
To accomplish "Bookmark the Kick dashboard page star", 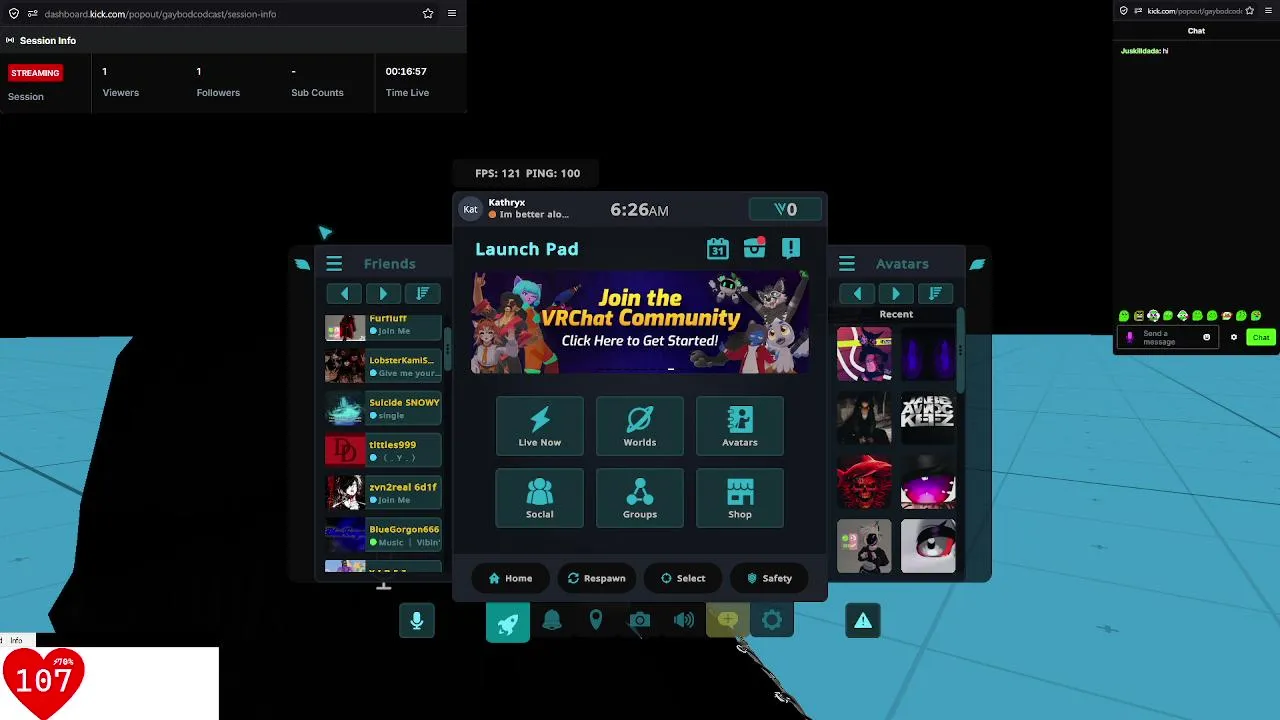I will (428, 14).
